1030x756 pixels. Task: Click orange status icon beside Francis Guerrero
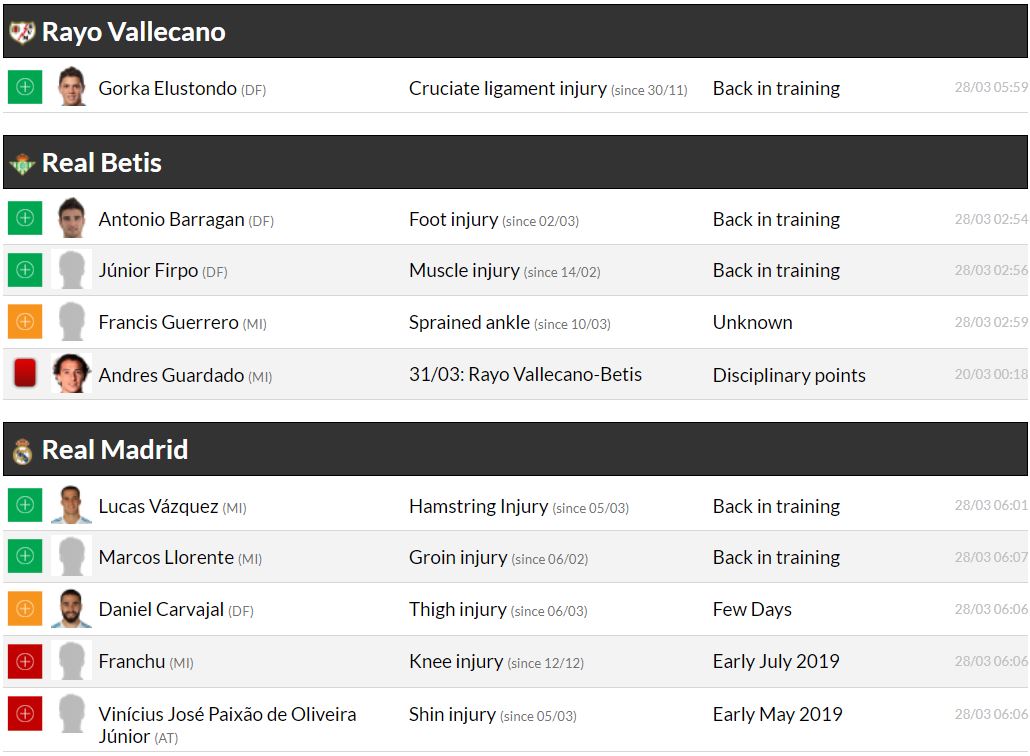pyautogui.click(x=25, y=322)
